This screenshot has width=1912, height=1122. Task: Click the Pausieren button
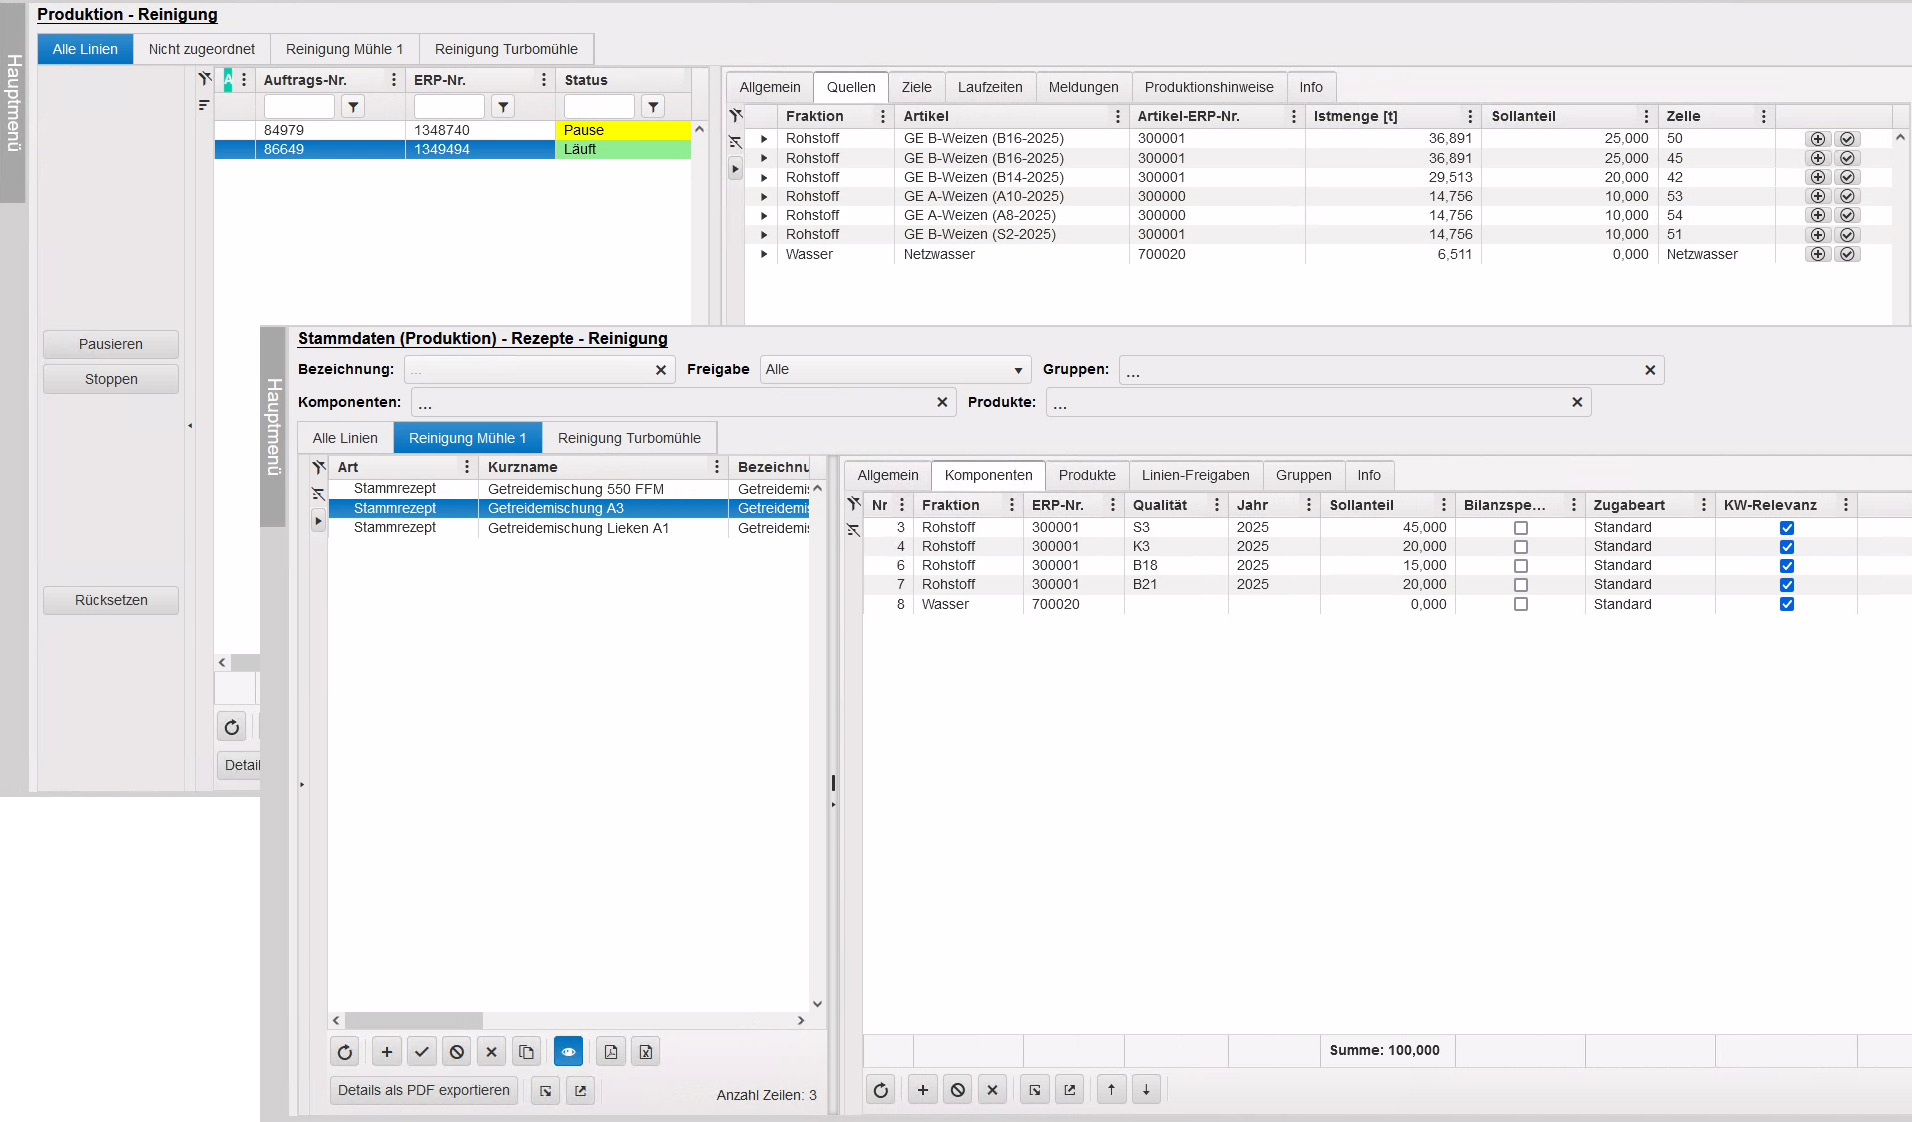111,344
